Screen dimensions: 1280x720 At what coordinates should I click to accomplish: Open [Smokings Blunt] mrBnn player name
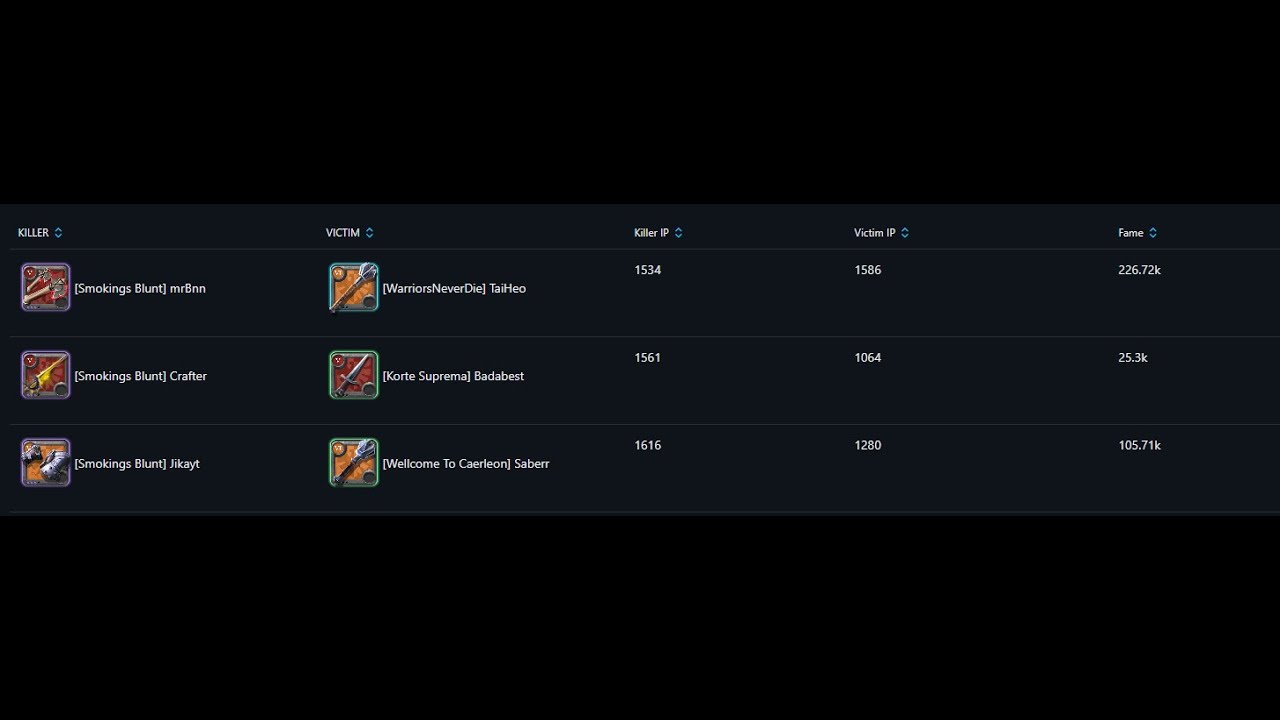[140, 288]
